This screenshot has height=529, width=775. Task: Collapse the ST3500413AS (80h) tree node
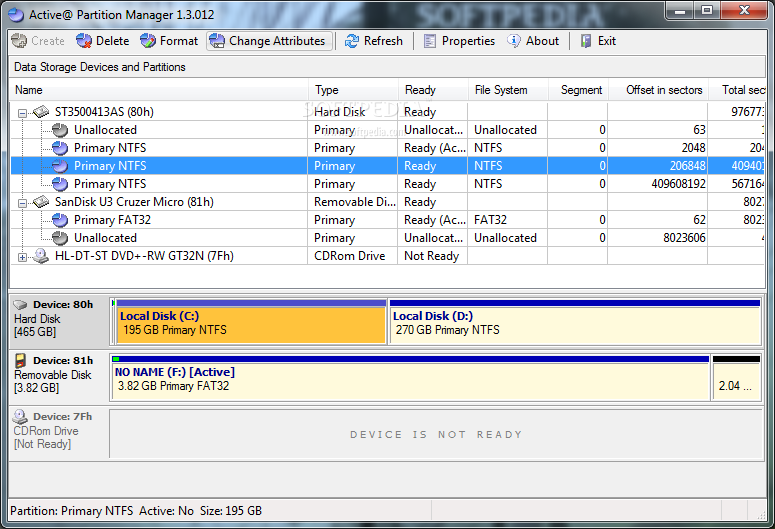click(x=22, y=113)
